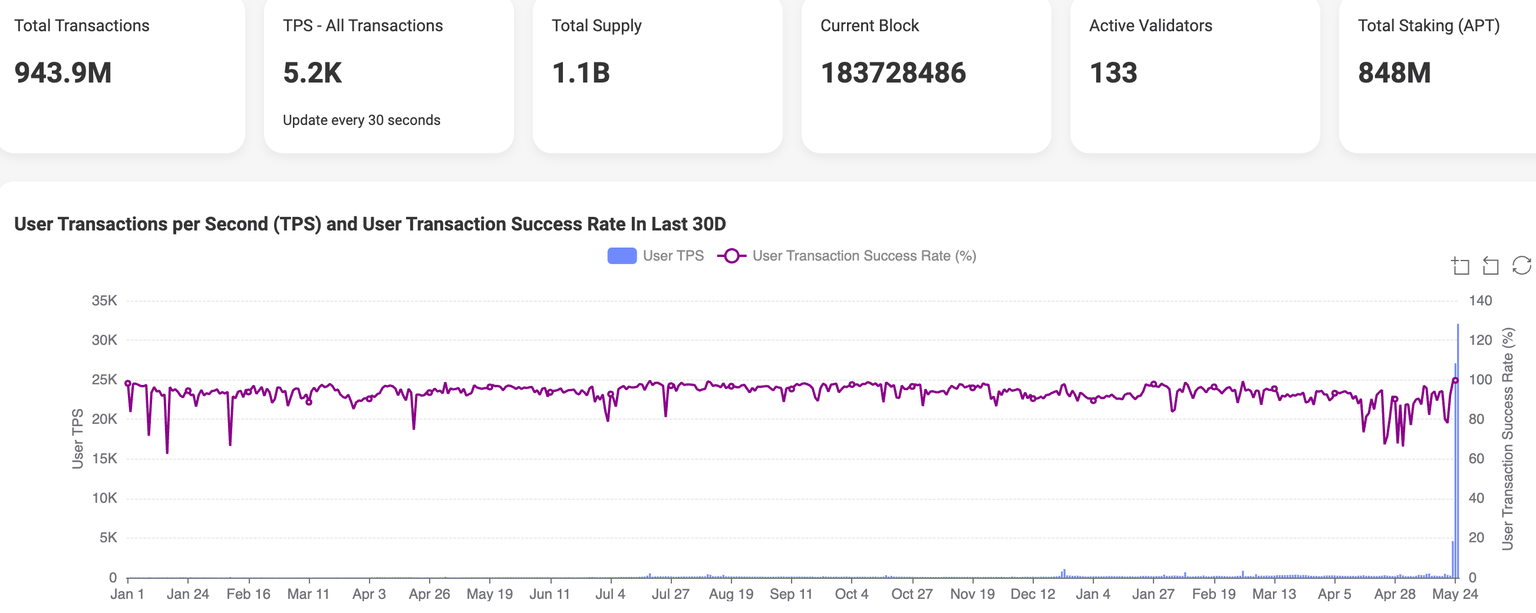Click the last success rate data point
The height and width of the screenshot is (613, 1536).
[1455, 380]
